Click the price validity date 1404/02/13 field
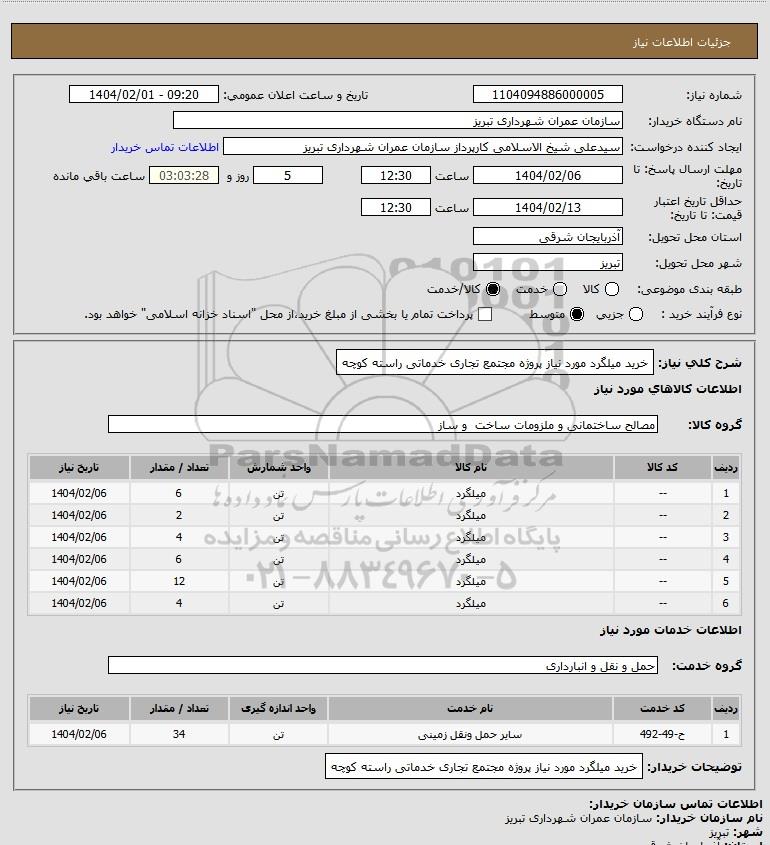 point(547,207)
